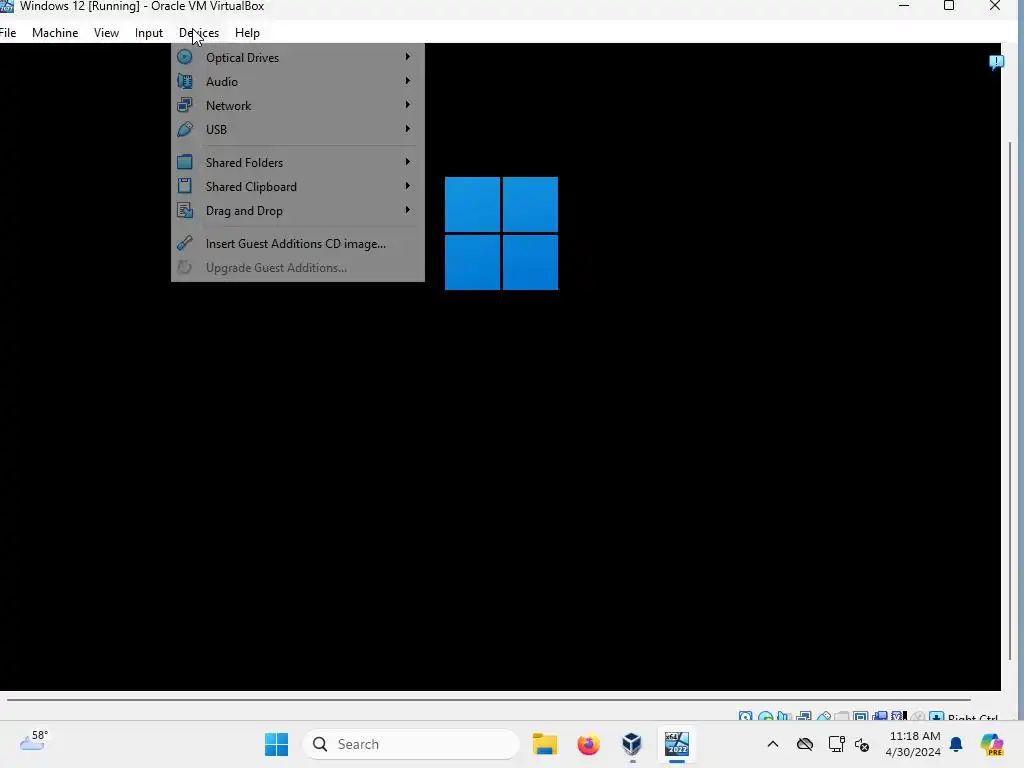The image size is (1024, 768).
Task: Click the audio status bar indicator
Action: pos(784,716)
